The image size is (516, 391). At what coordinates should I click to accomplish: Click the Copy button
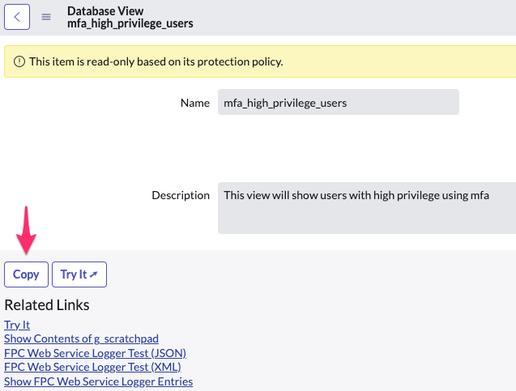click(x=26, y=274)
